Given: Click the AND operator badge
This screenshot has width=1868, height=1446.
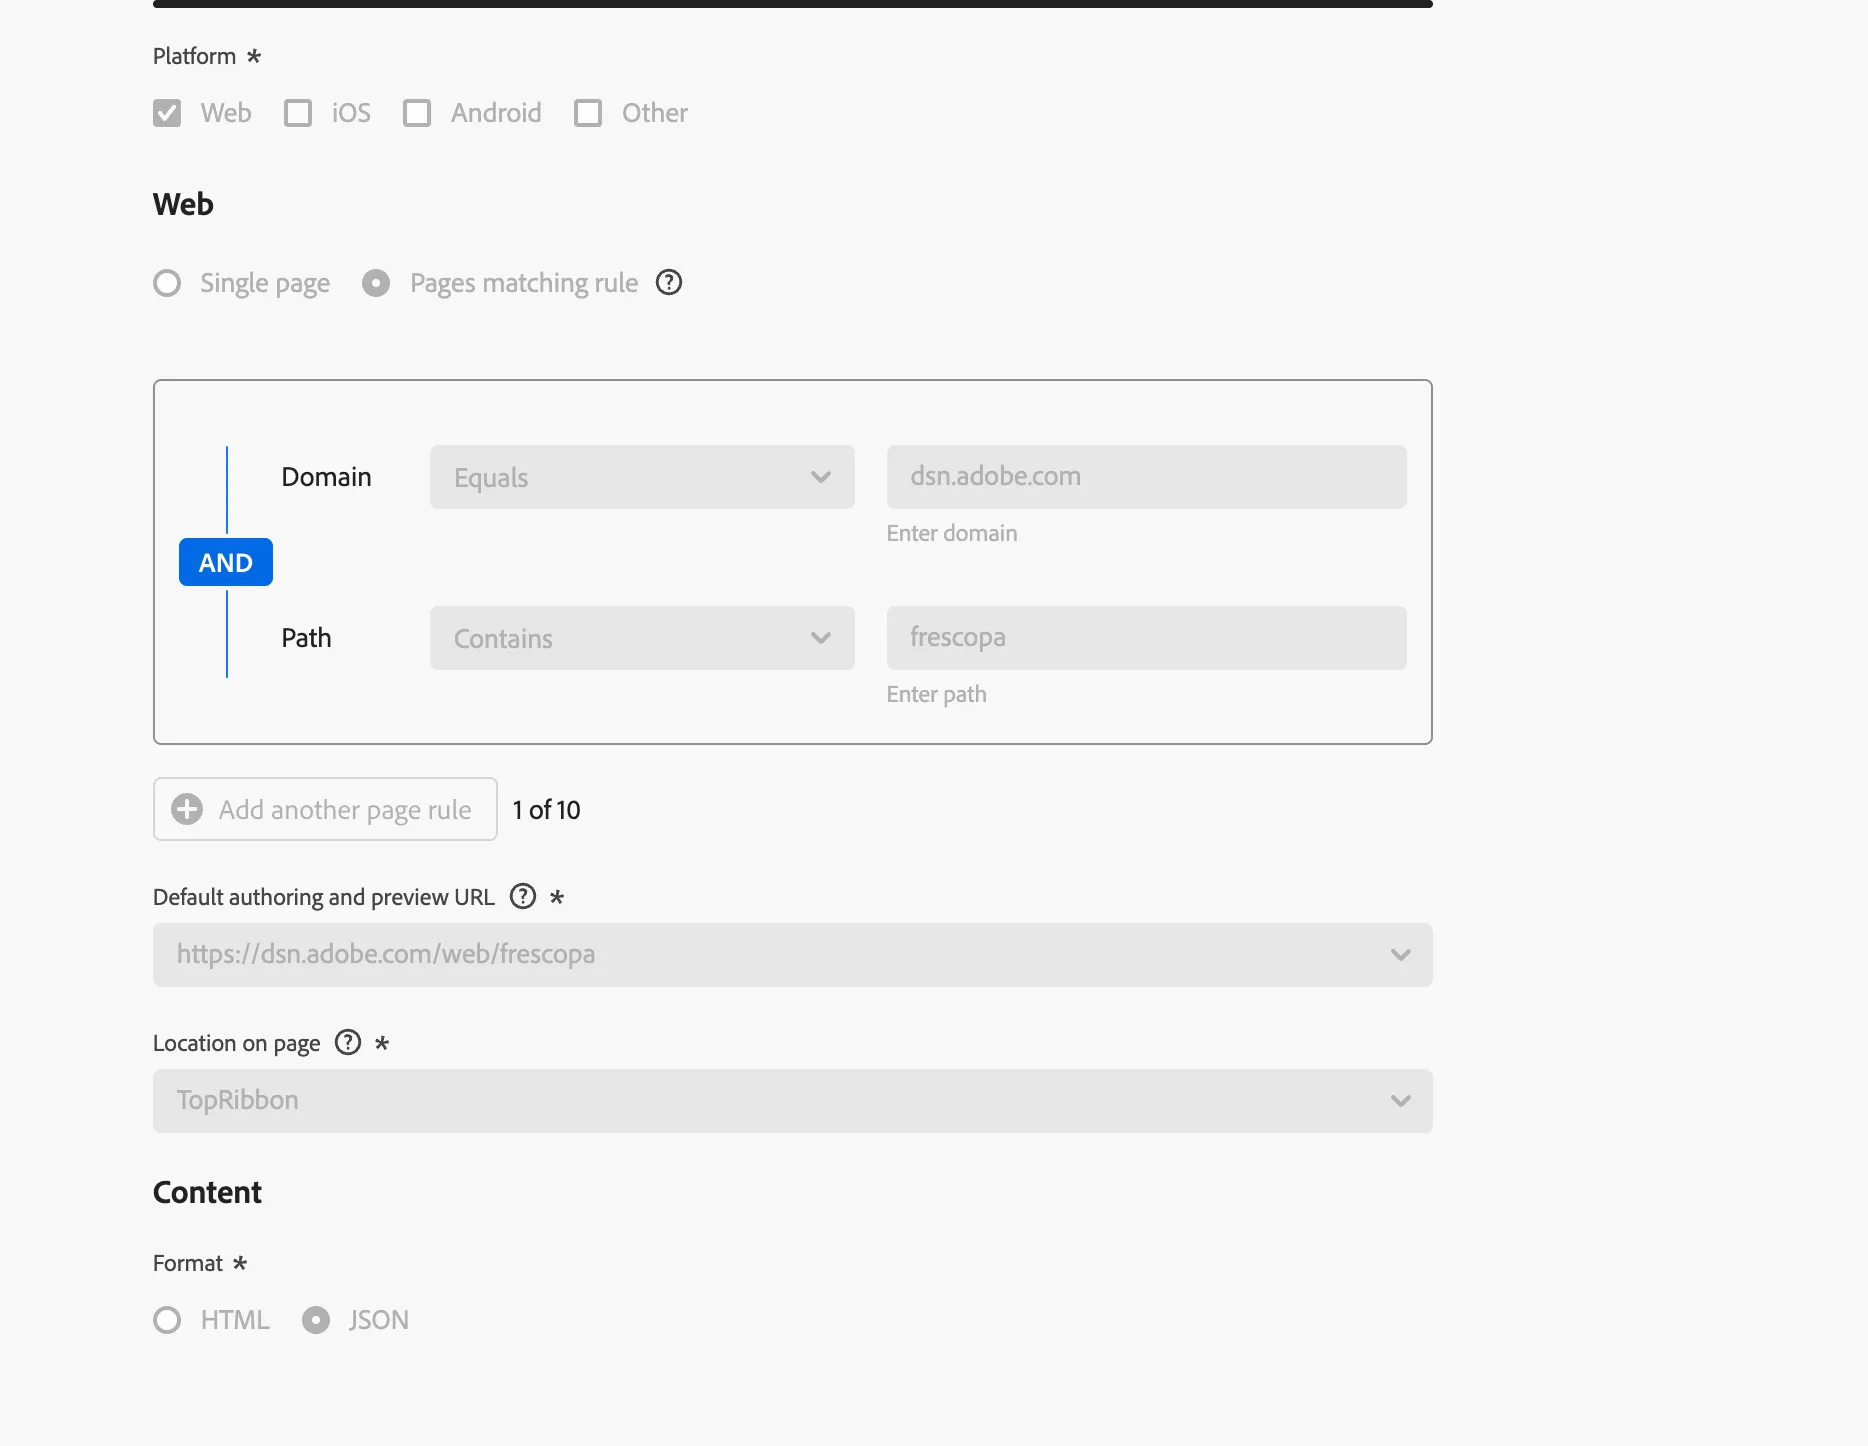Looking at the screenshot, I should [x=226, y=562].
